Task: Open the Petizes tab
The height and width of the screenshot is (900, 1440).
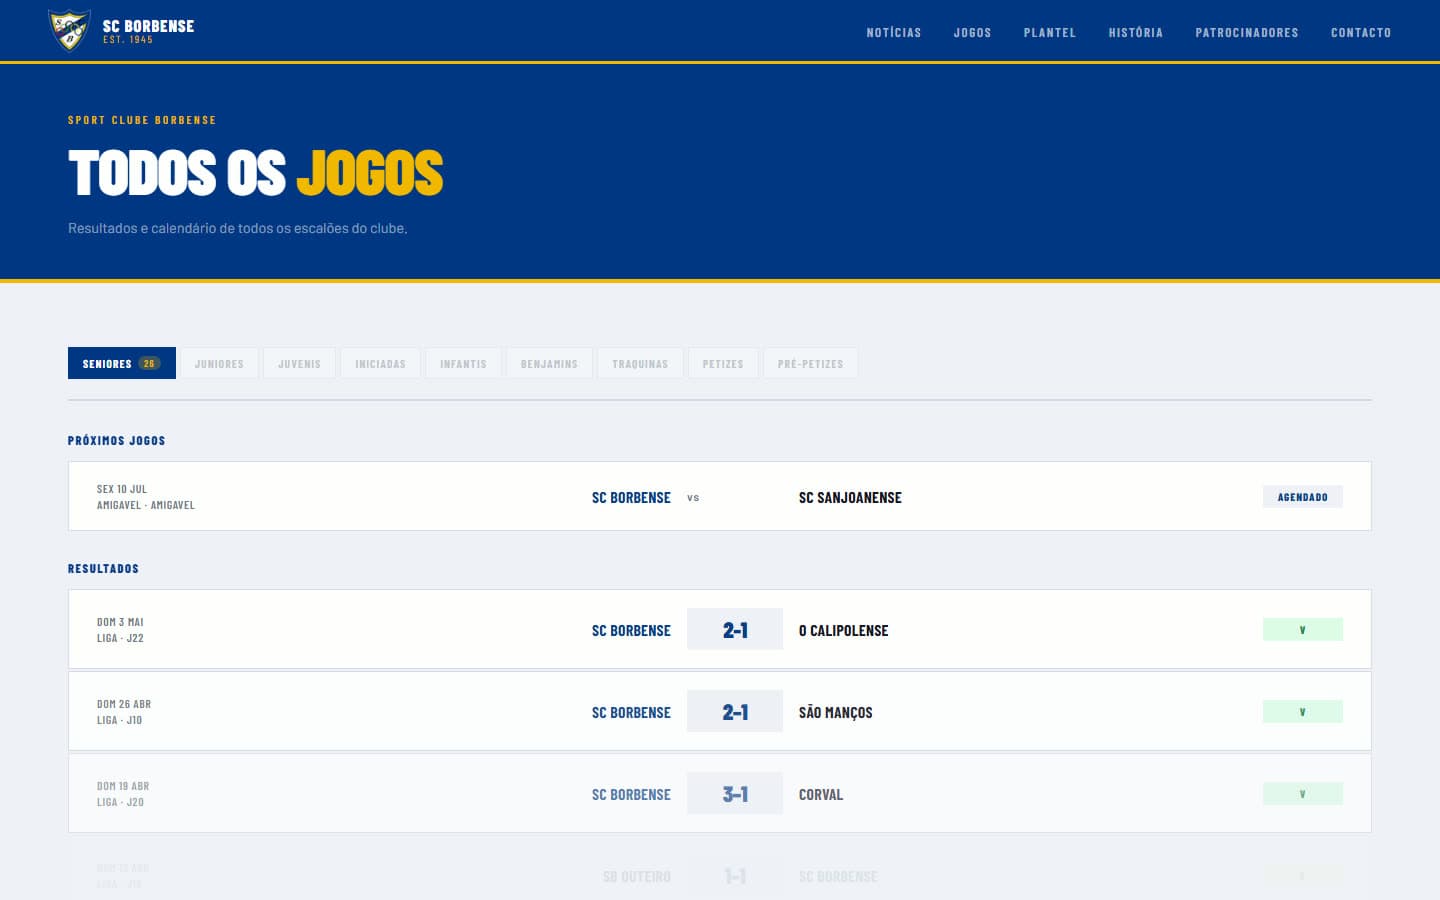Action: [723, 363]
